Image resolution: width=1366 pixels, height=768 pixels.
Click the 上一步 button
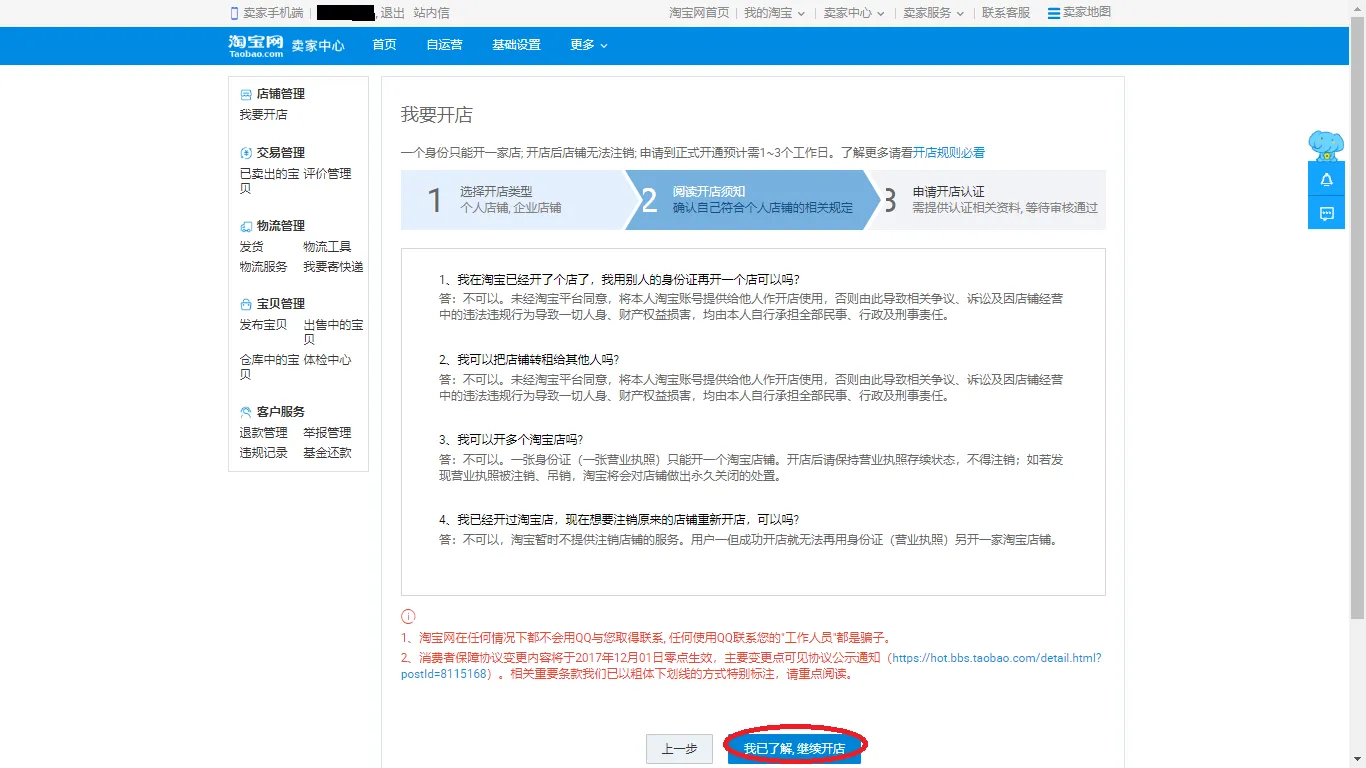tap(680, 749)
